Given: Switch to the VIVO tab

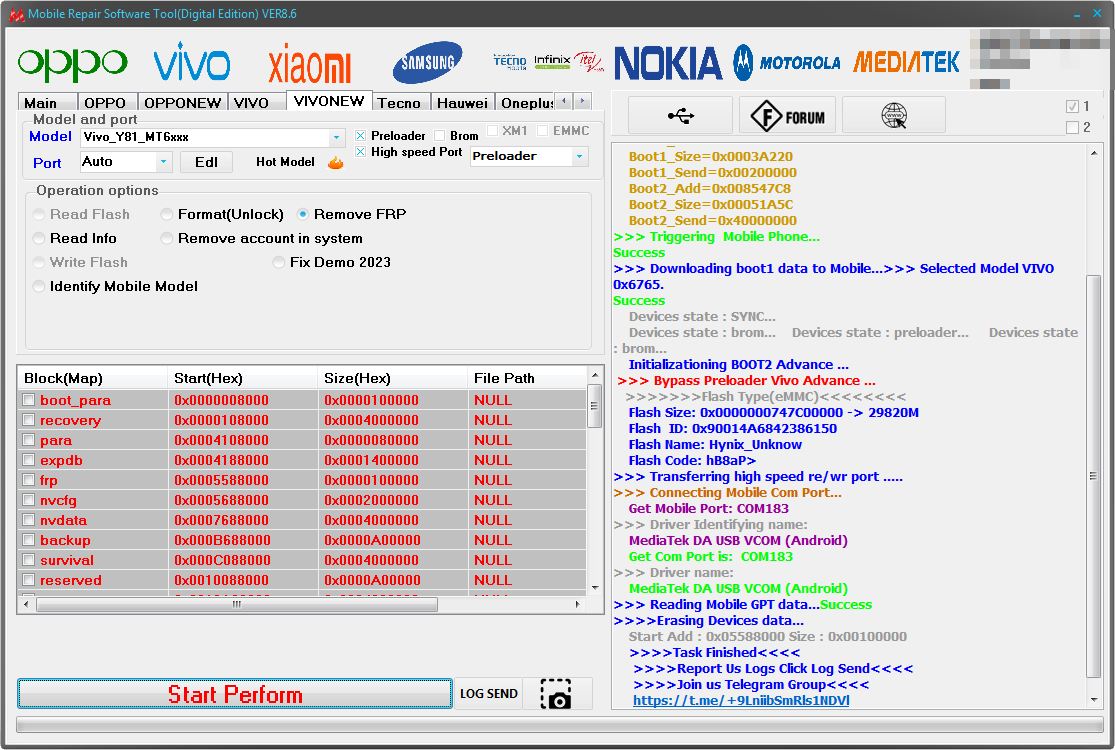Looking at the screenshot, I should (255, 103).
